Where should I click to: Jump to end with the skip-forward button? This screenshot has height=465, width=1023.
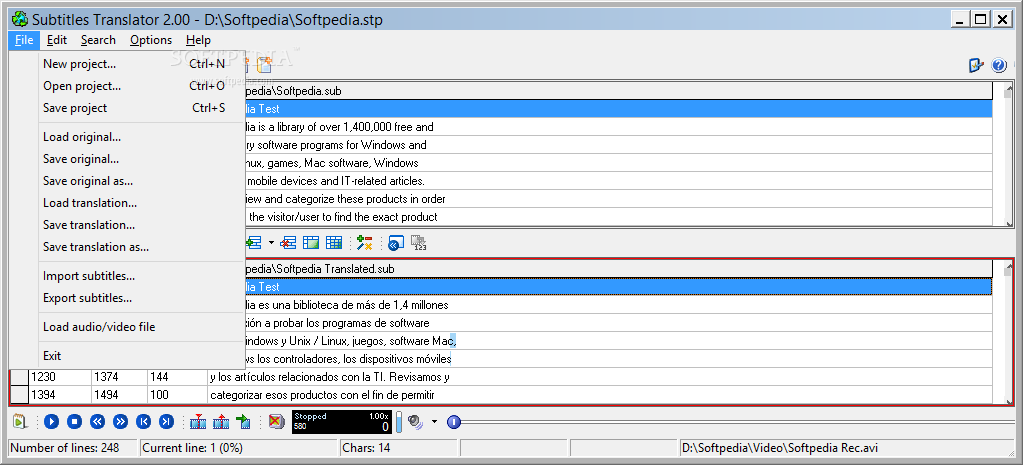(166, 422)
